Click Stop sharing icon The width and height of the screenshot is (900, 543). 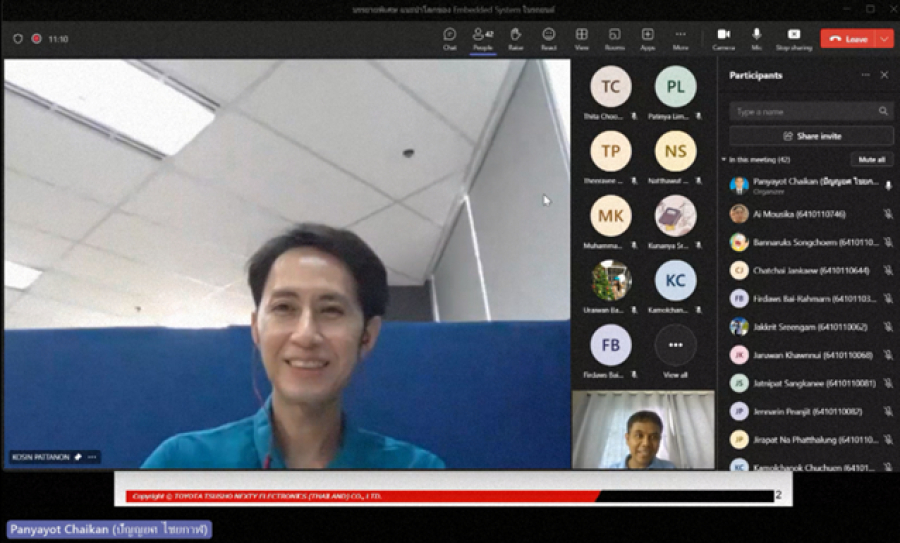794,37
